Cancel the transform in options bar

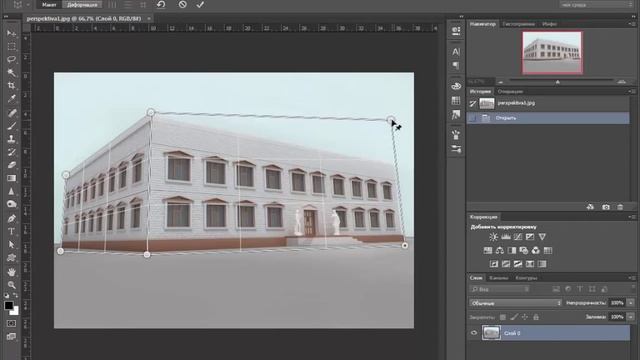(182, 4)
